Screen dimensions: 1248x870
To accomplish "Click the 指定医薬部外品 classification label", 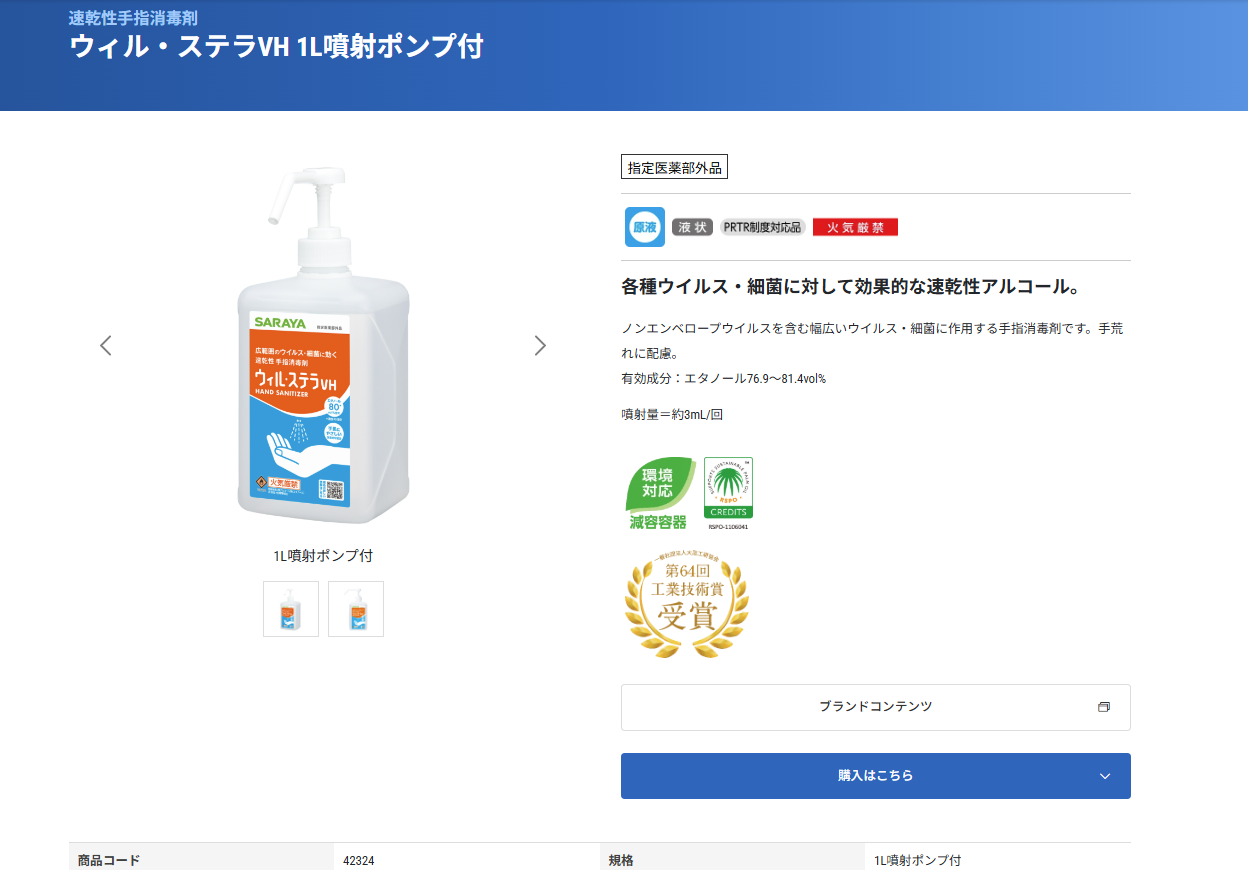I will [x=674, y=168].
